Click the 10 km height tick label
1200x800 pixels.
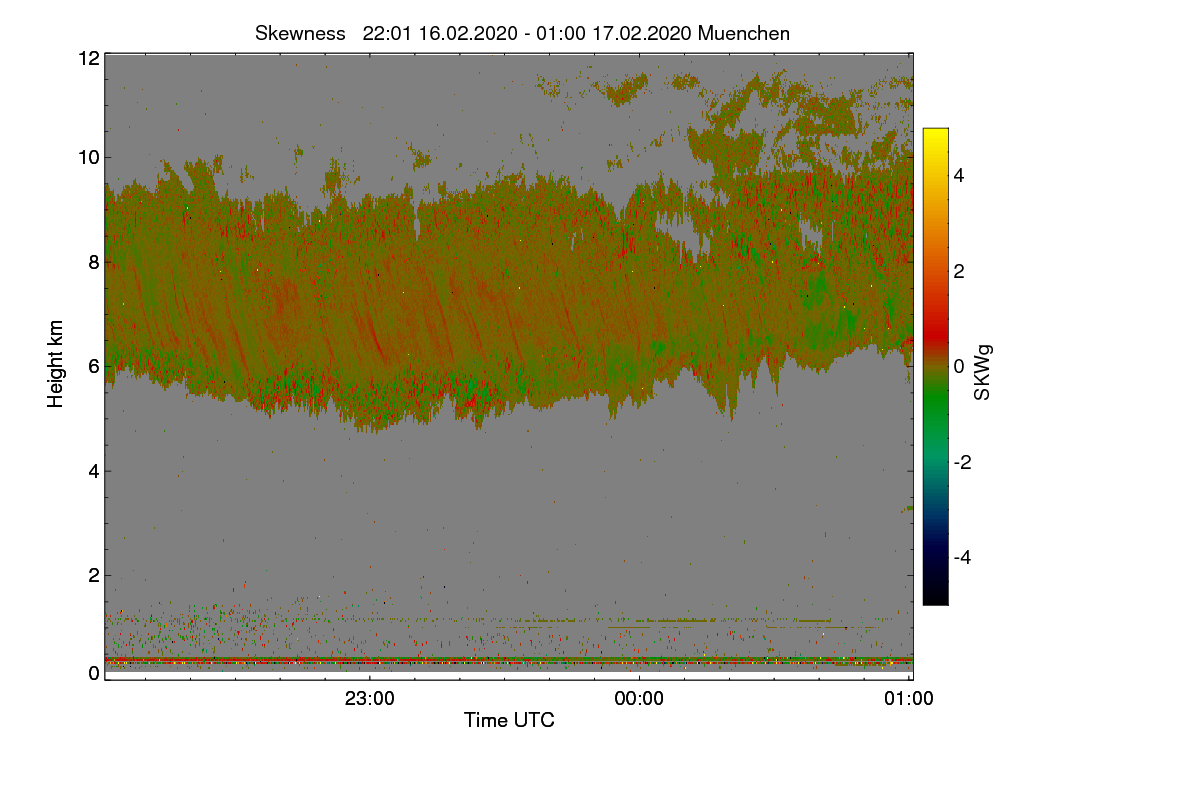(x=88, y=157)
